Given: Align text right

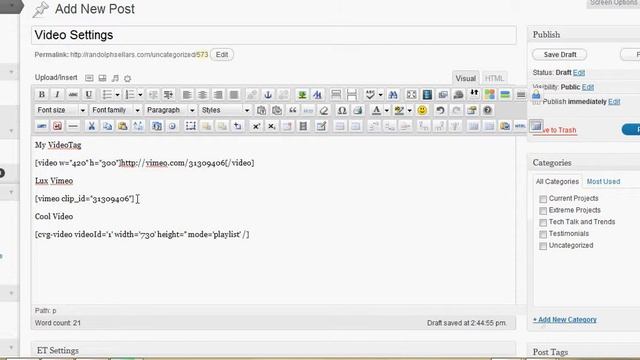Looking at the screenshot, I should click(218, 95).
